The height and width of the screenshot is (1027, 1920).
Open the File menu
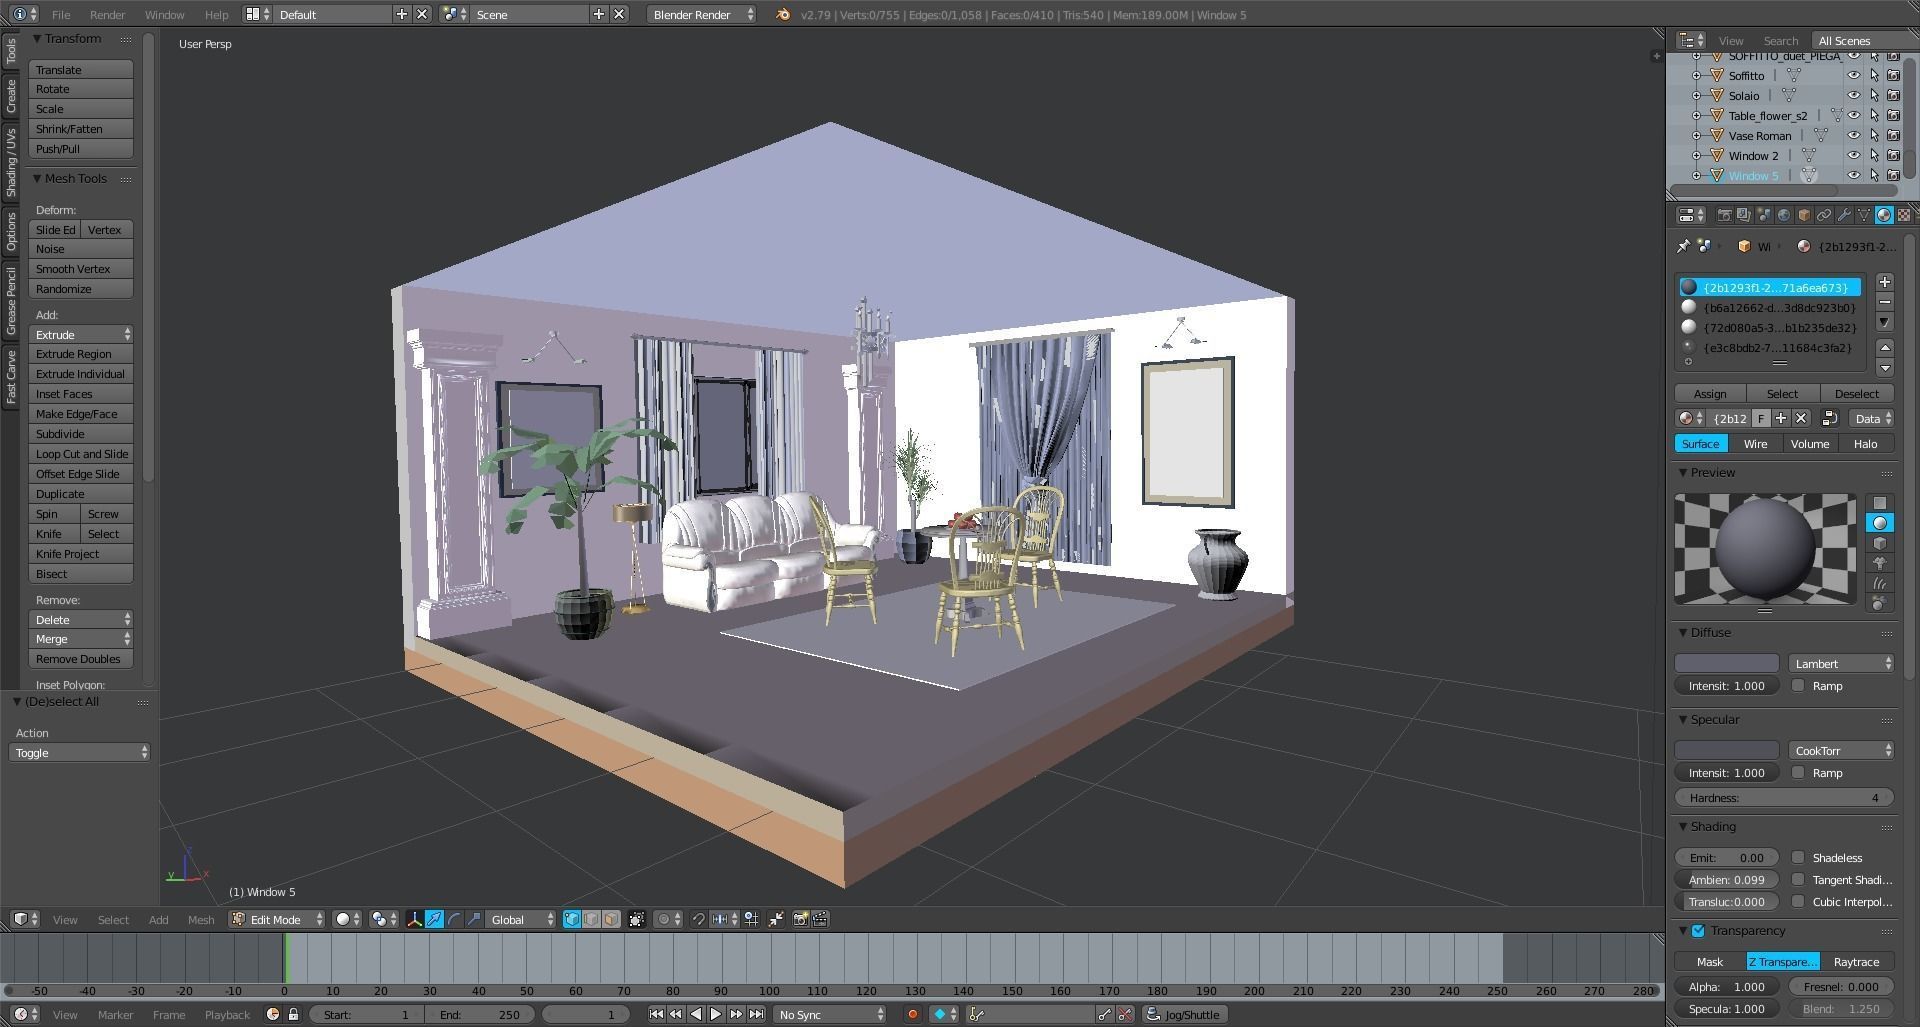tap(61, 14)
